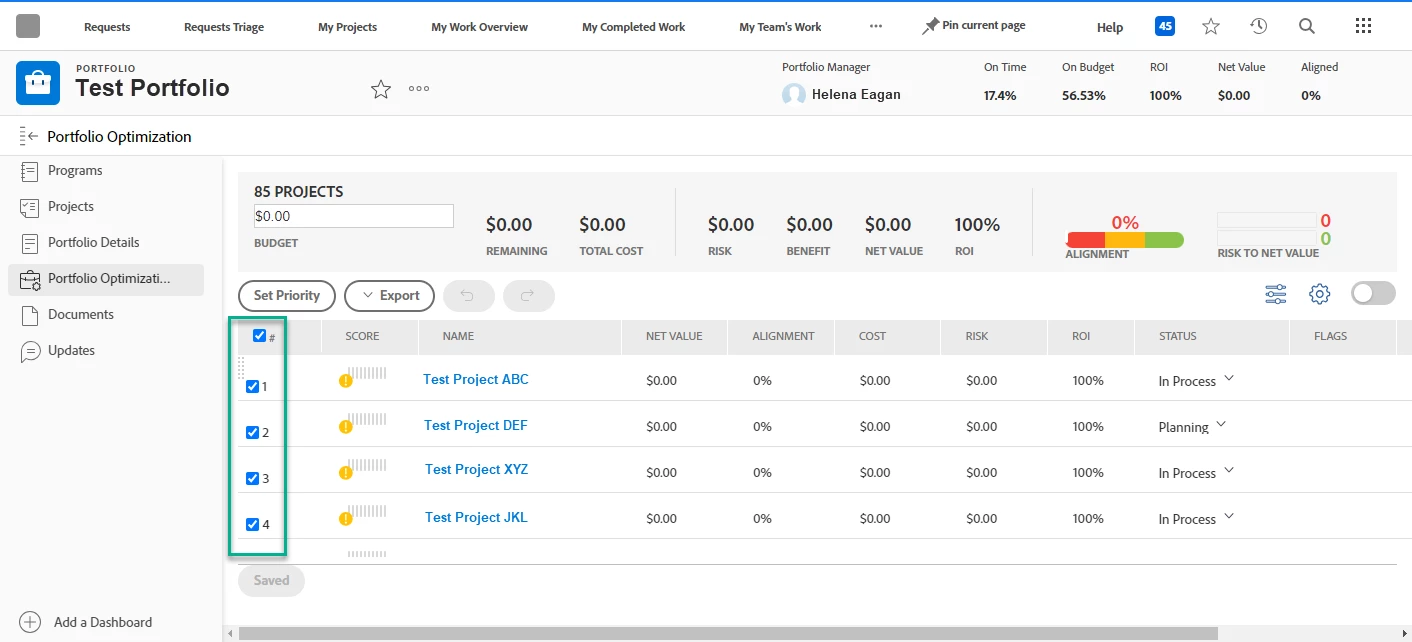Click the Budget input field

coord(354,216)
